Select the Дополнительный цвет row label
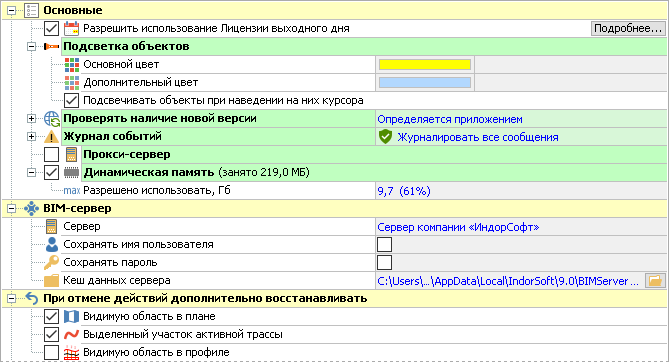This screenshot has height=362, width=669. pos(141,82)
